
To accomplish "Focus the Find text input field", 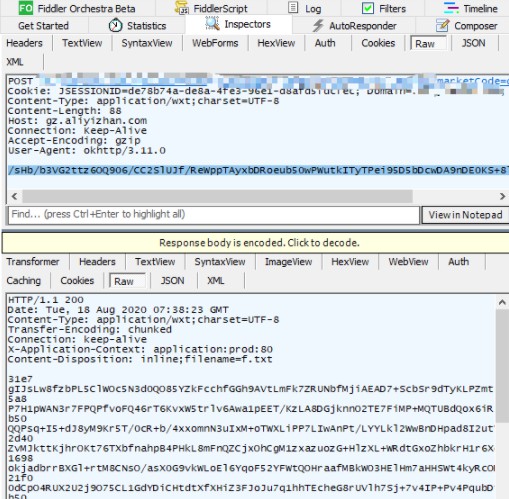I will (x=214, y=215).
